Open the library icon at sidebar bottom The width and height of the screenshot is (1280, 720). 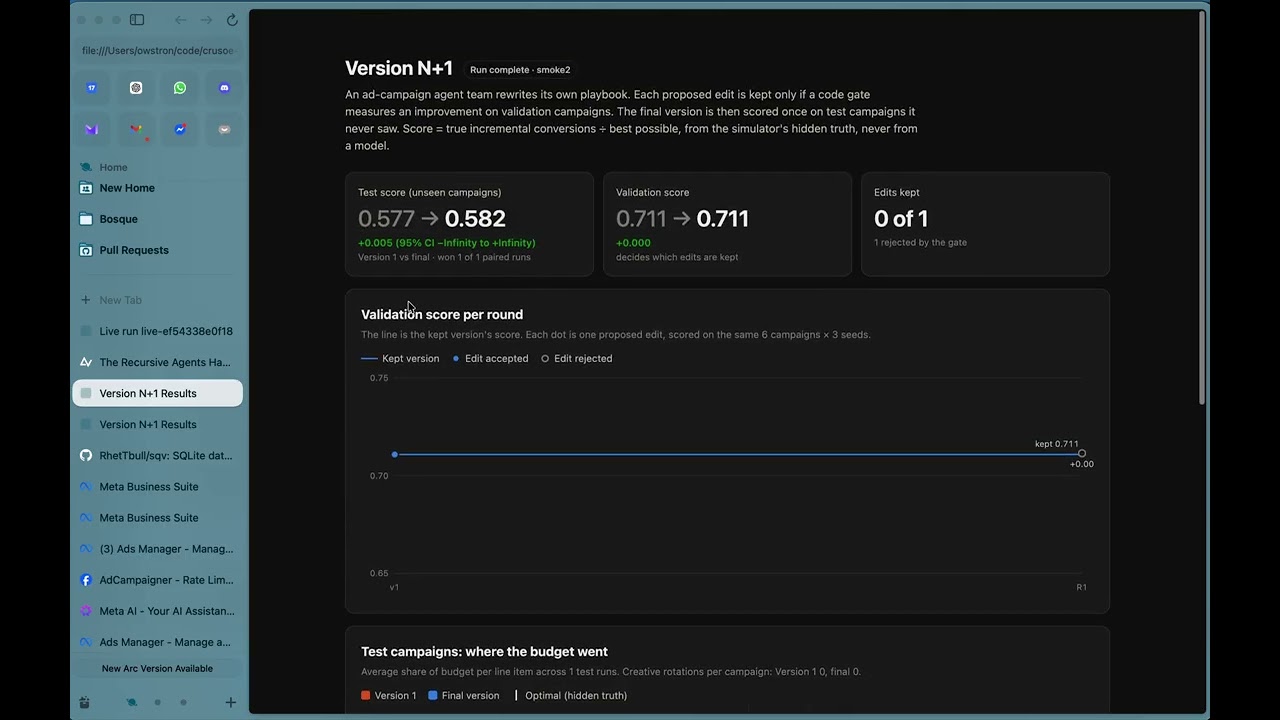coord(84,703)
